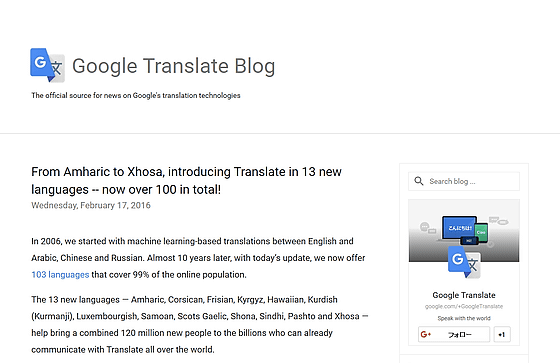
Task: Click the Google Translate badge icon in sidebar
Action: [x=464, y=262]
